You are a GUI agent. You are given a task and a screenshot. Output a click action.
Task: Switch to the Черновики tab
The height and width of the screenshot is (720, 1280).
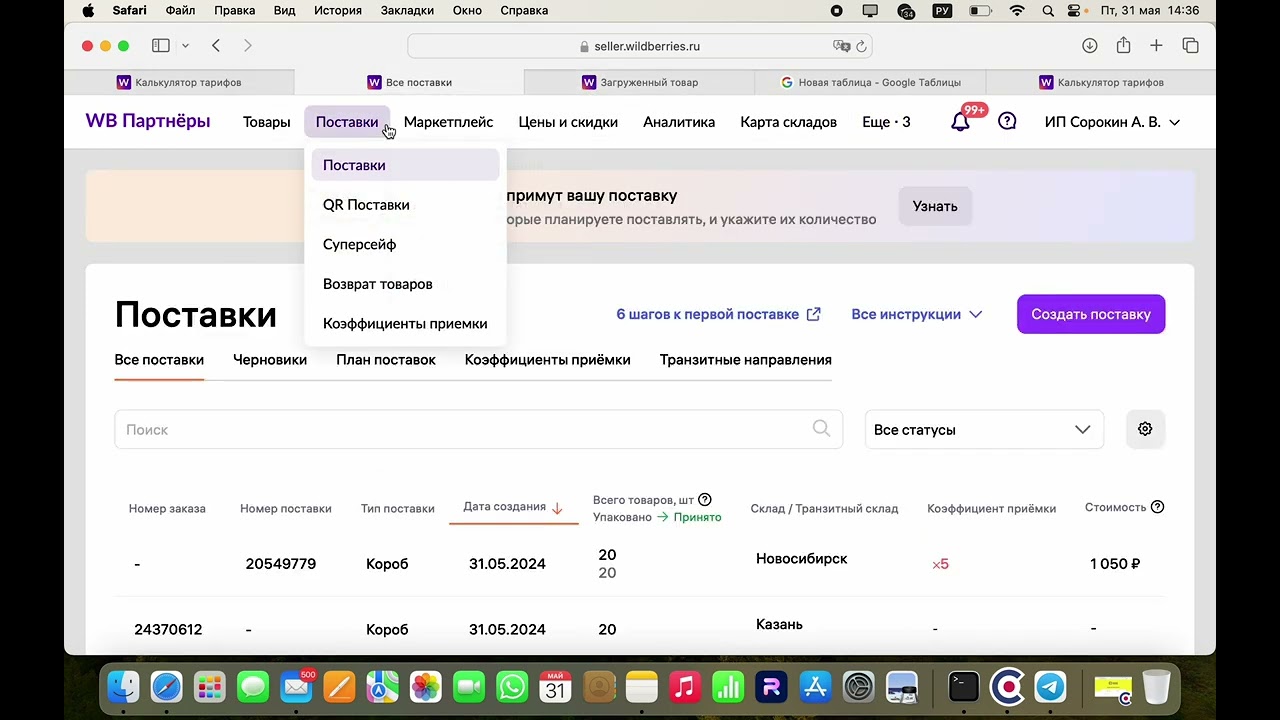coord(270,360)
